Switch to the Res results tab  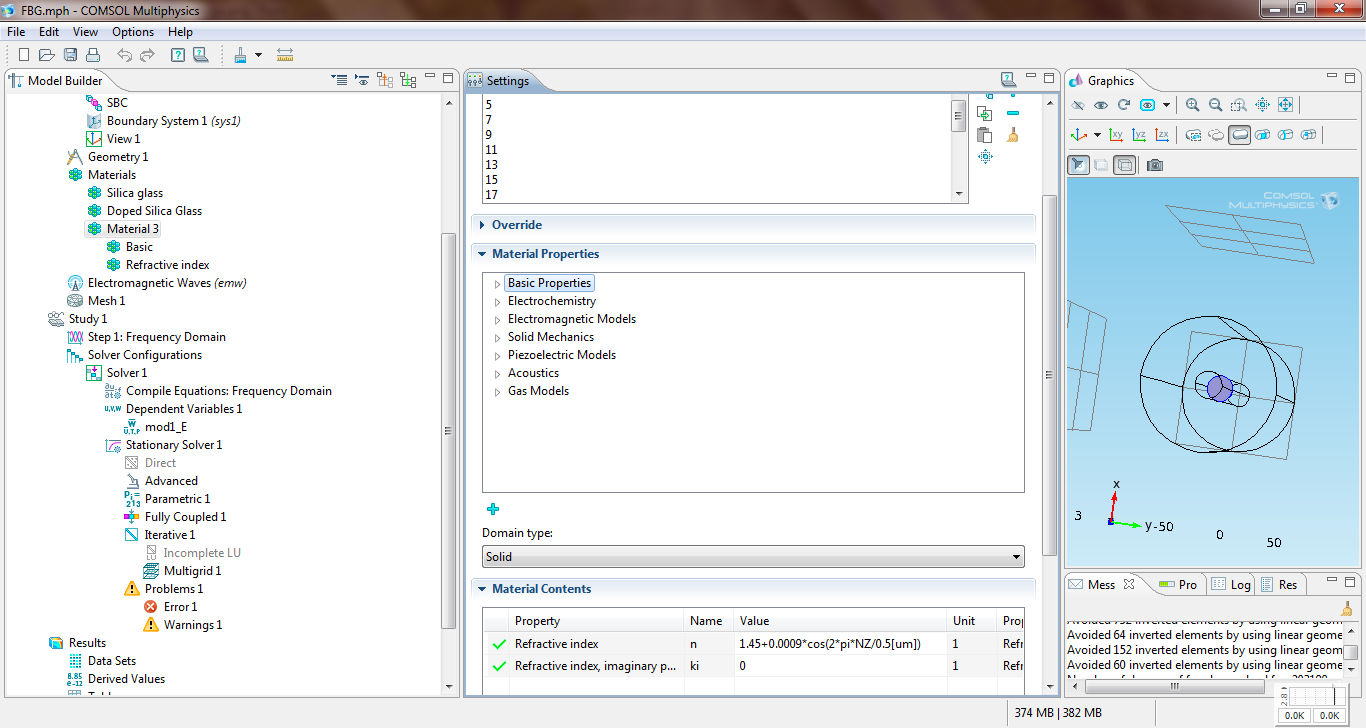1279,584
